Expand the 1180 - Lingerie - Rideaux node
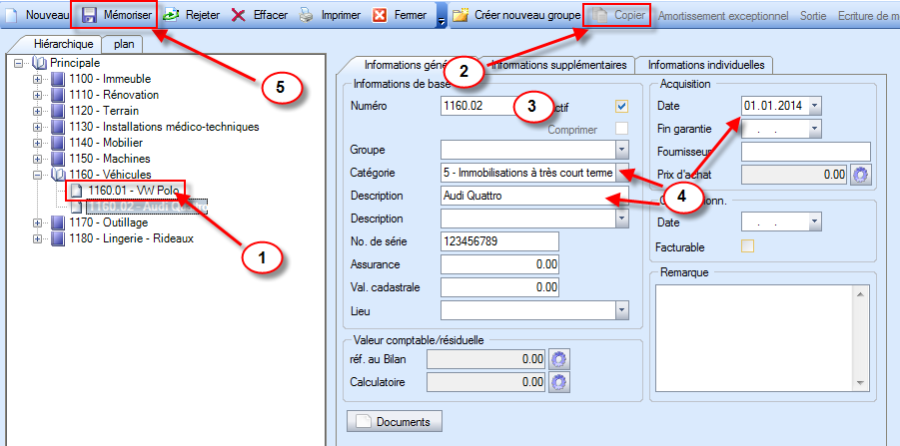900x446 pixels. (x=38, y=238)
